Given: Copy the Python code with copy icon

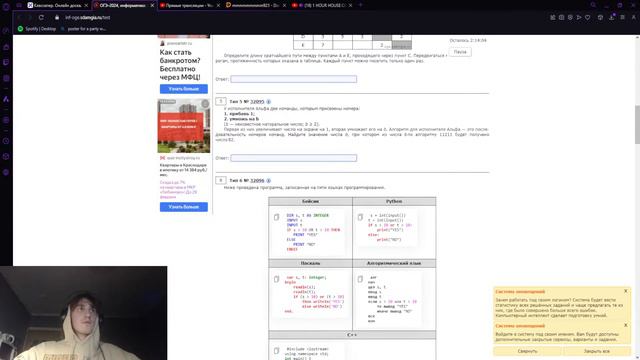Looking at the screenshot, I should click(x=360, y=217).
